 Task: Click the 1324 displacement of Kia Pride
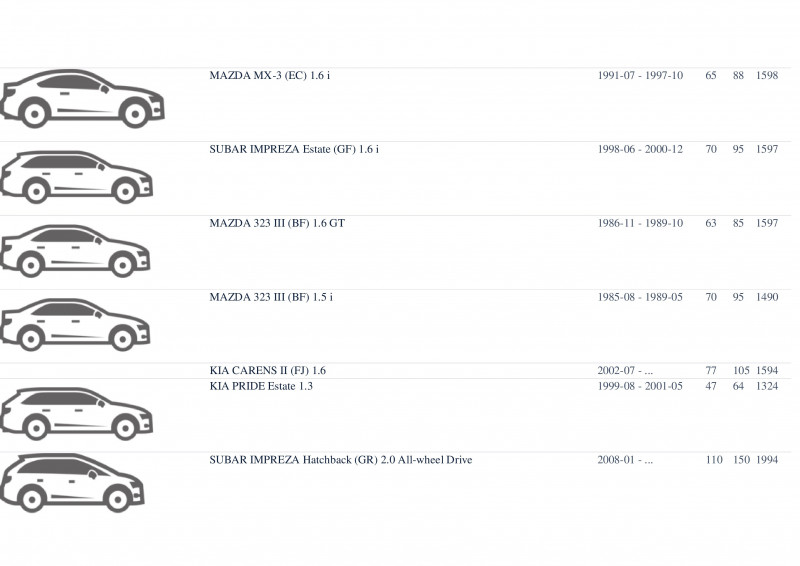pyautogui.click(x=767, y=386)
